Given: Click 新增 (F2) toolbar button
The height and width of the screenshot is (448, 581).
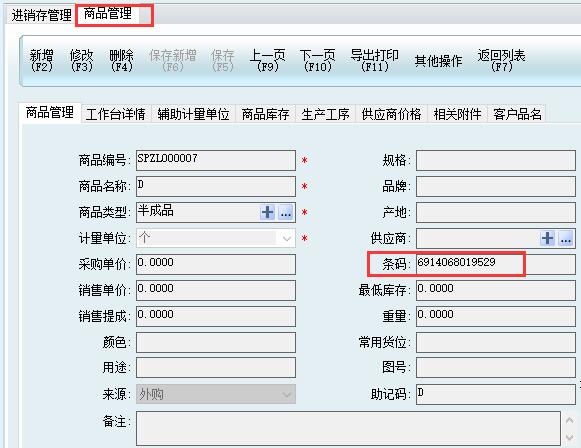Looking at the screenshot, I should point(42,61).
